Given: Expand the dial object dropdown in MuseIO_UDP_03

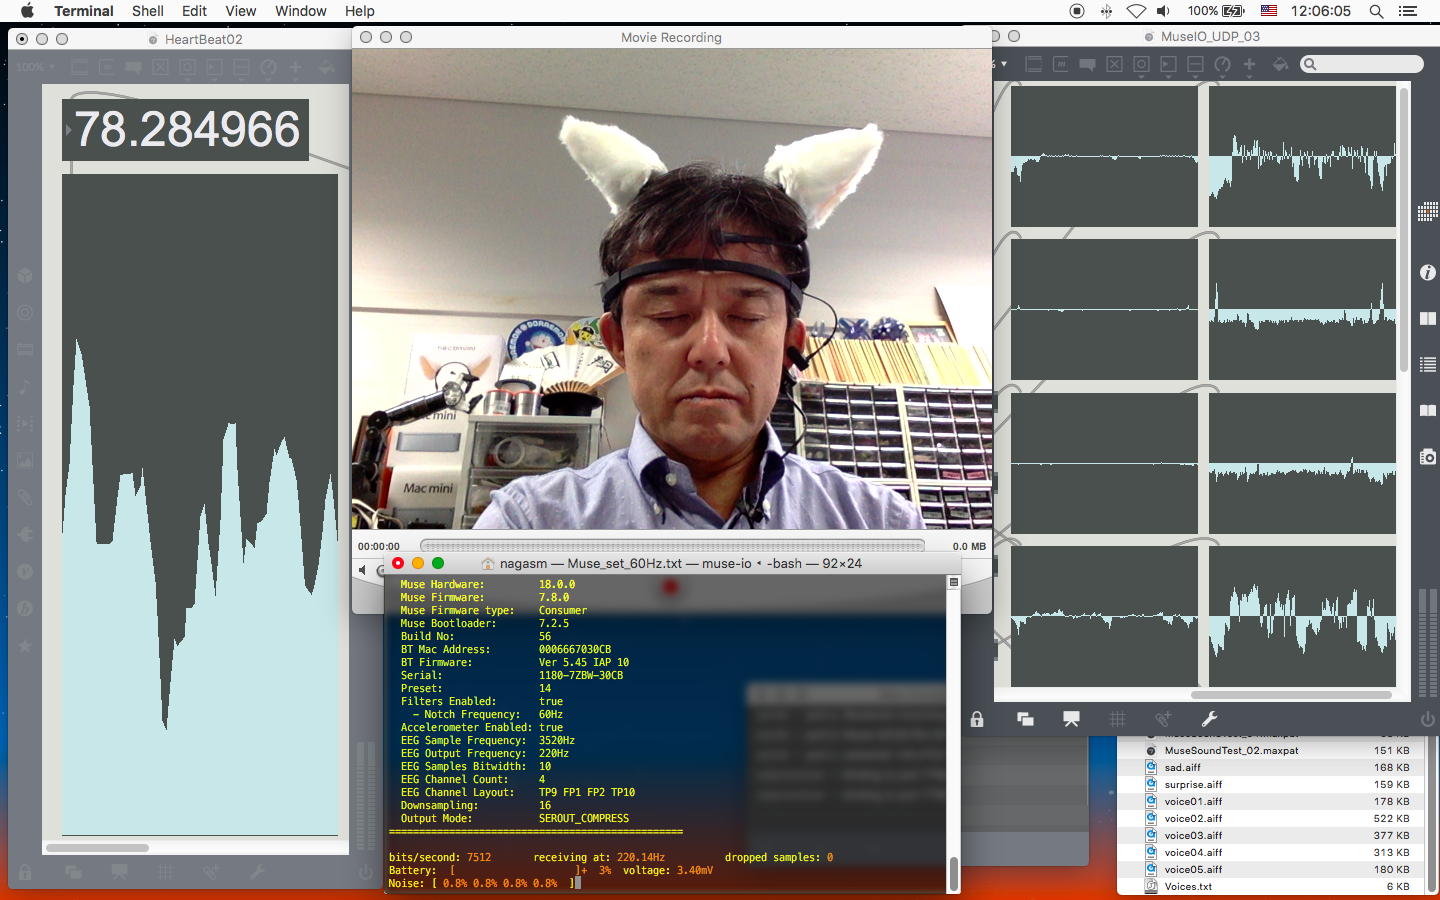Looking at the screenshot, I should point(1222,64).
